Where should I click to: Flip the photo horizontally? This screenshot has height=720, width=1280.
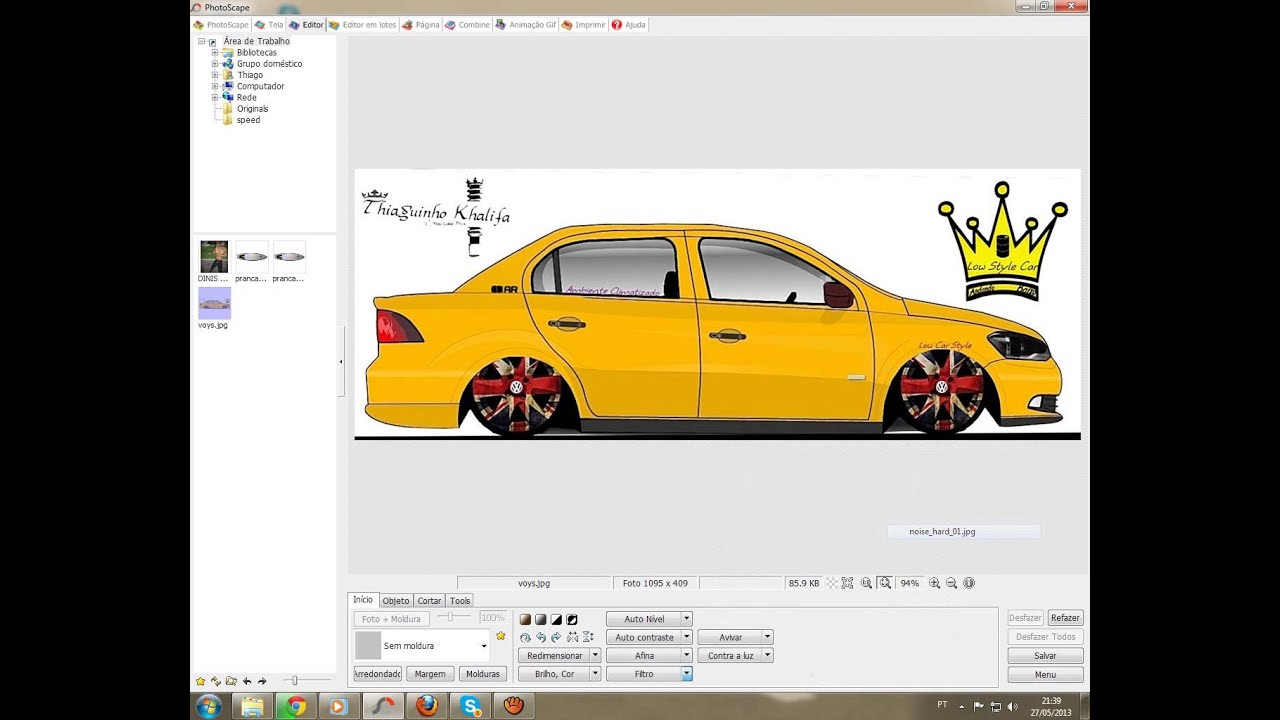(572, 637)
